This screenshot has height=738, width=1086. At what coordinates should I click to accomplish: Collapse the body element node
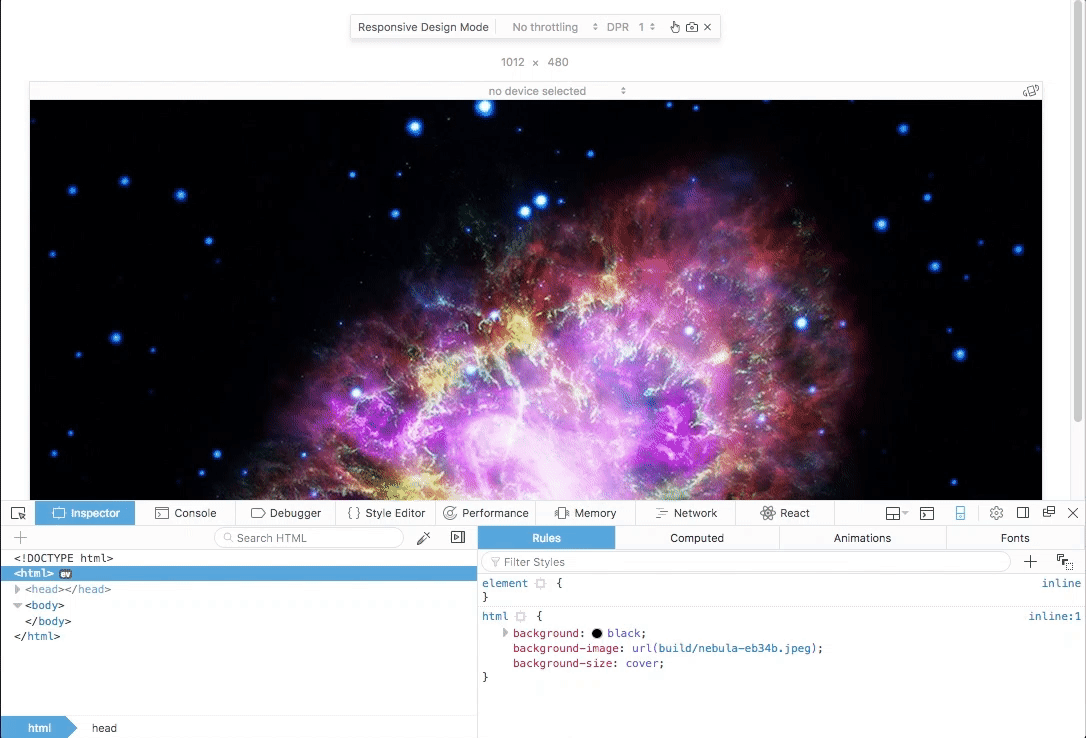tap(17, 605)
